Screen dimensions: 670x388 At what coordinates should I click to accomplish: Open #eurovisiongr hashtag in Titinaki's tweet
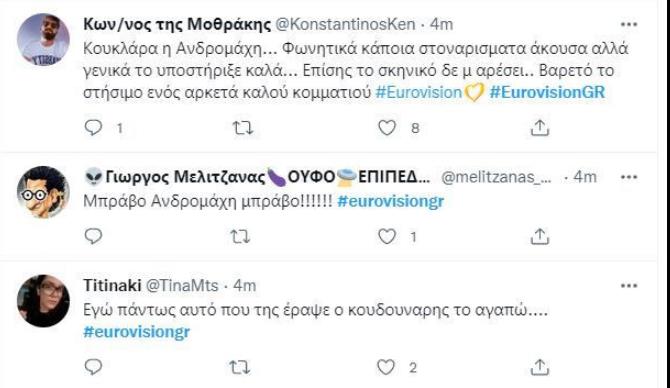click(x=137, y=332)
